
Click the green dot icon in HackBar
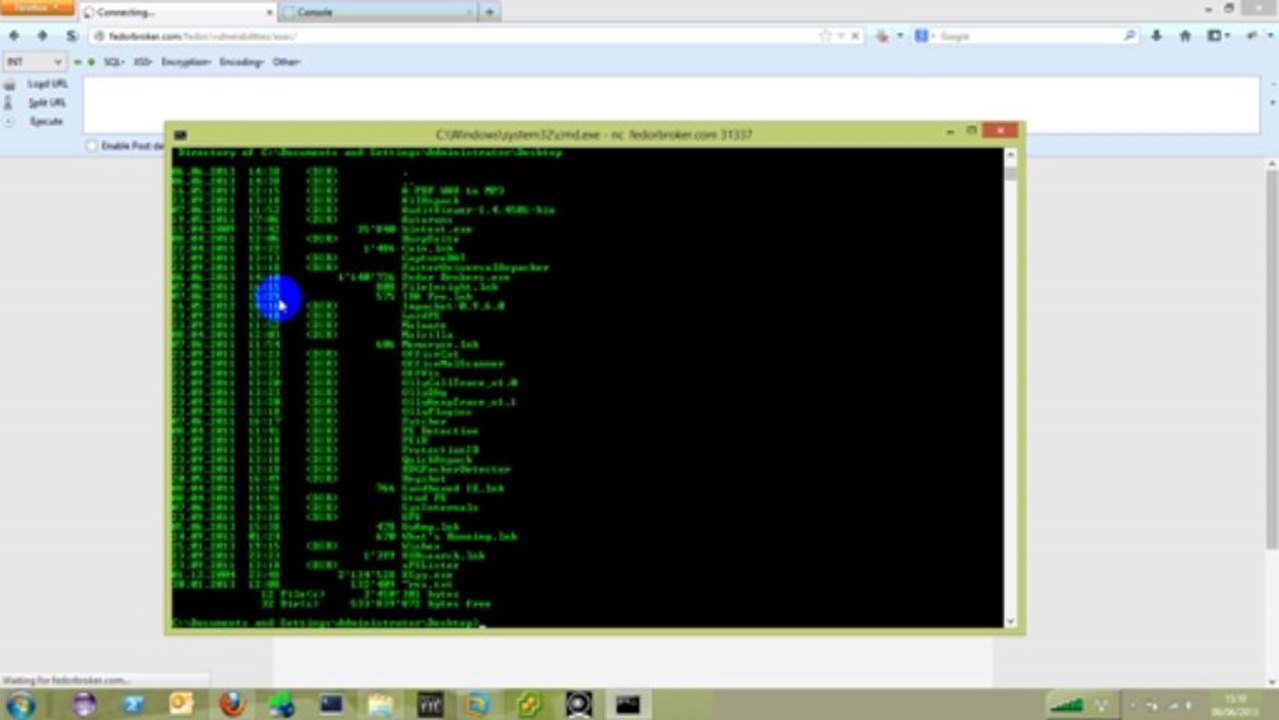92,62
